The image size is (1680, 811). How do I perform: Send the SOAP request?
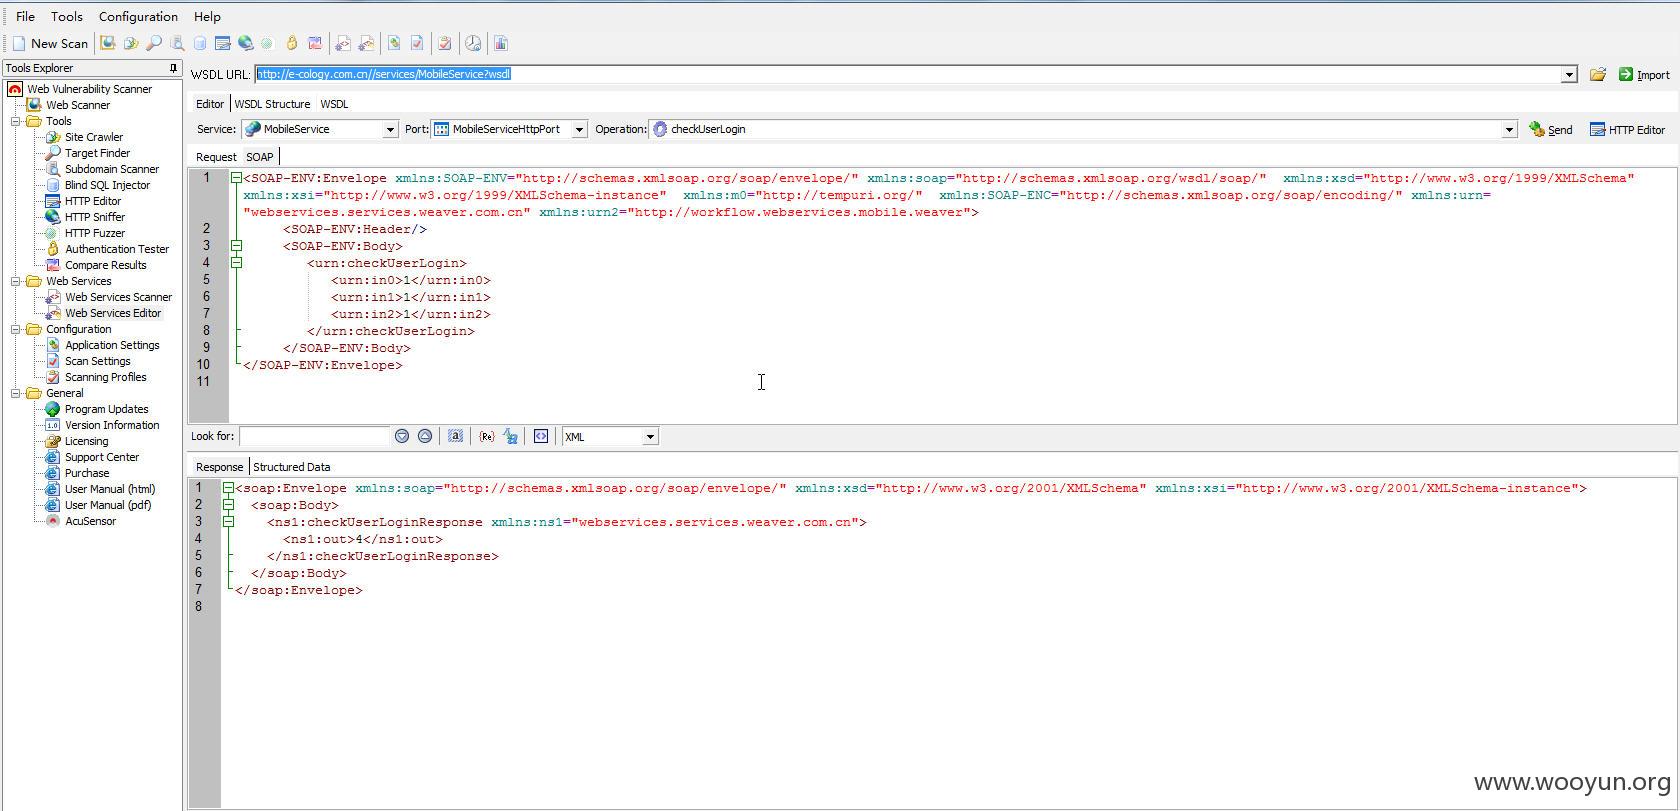pos(1551,129)
